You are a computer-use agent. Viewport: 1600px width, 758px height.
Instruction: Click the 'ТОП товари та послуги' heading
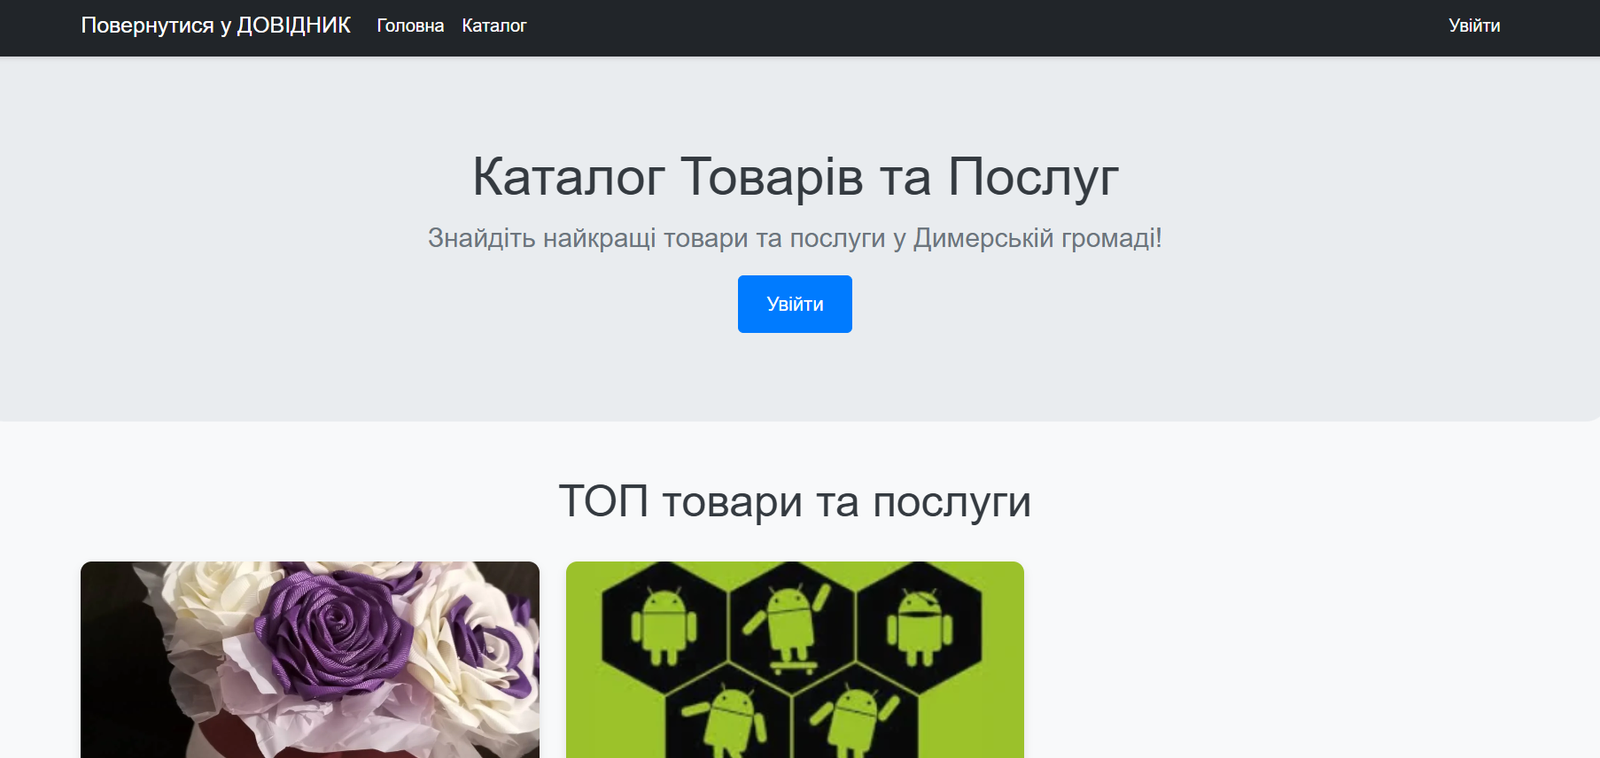tap(795, 501)
